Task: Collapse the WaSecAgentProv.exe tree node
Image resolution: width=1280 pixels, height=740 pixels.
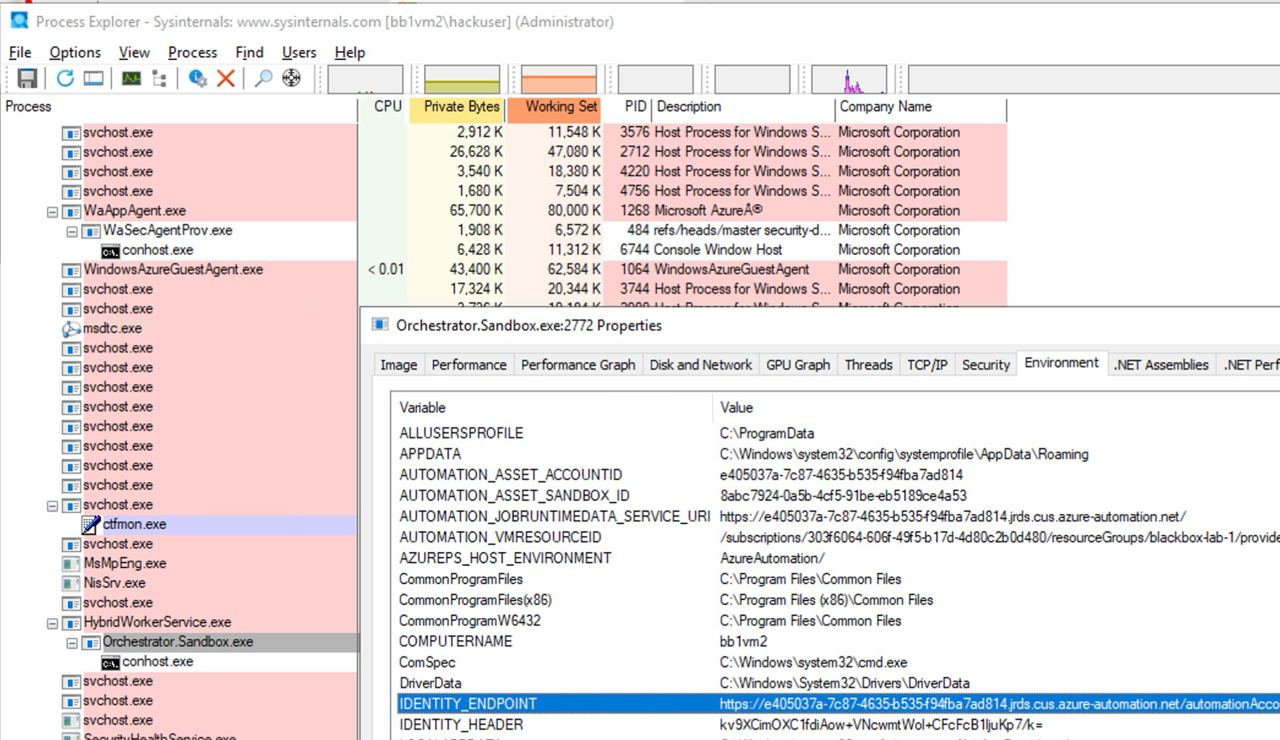Action: (72, 231)
